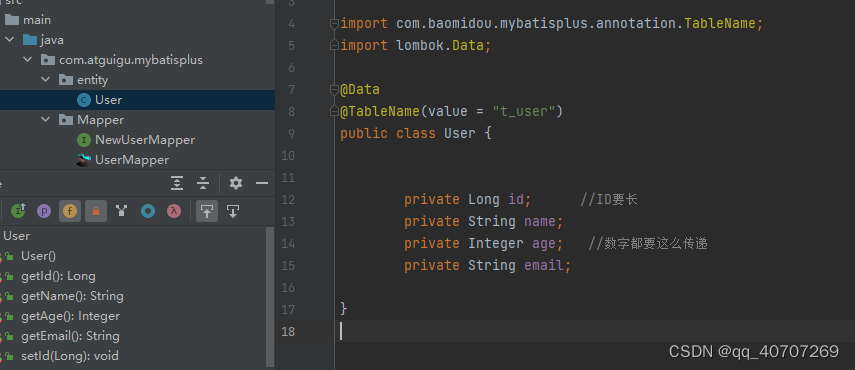
Task: Click TableName in the import statement
Action: (720, 24)
